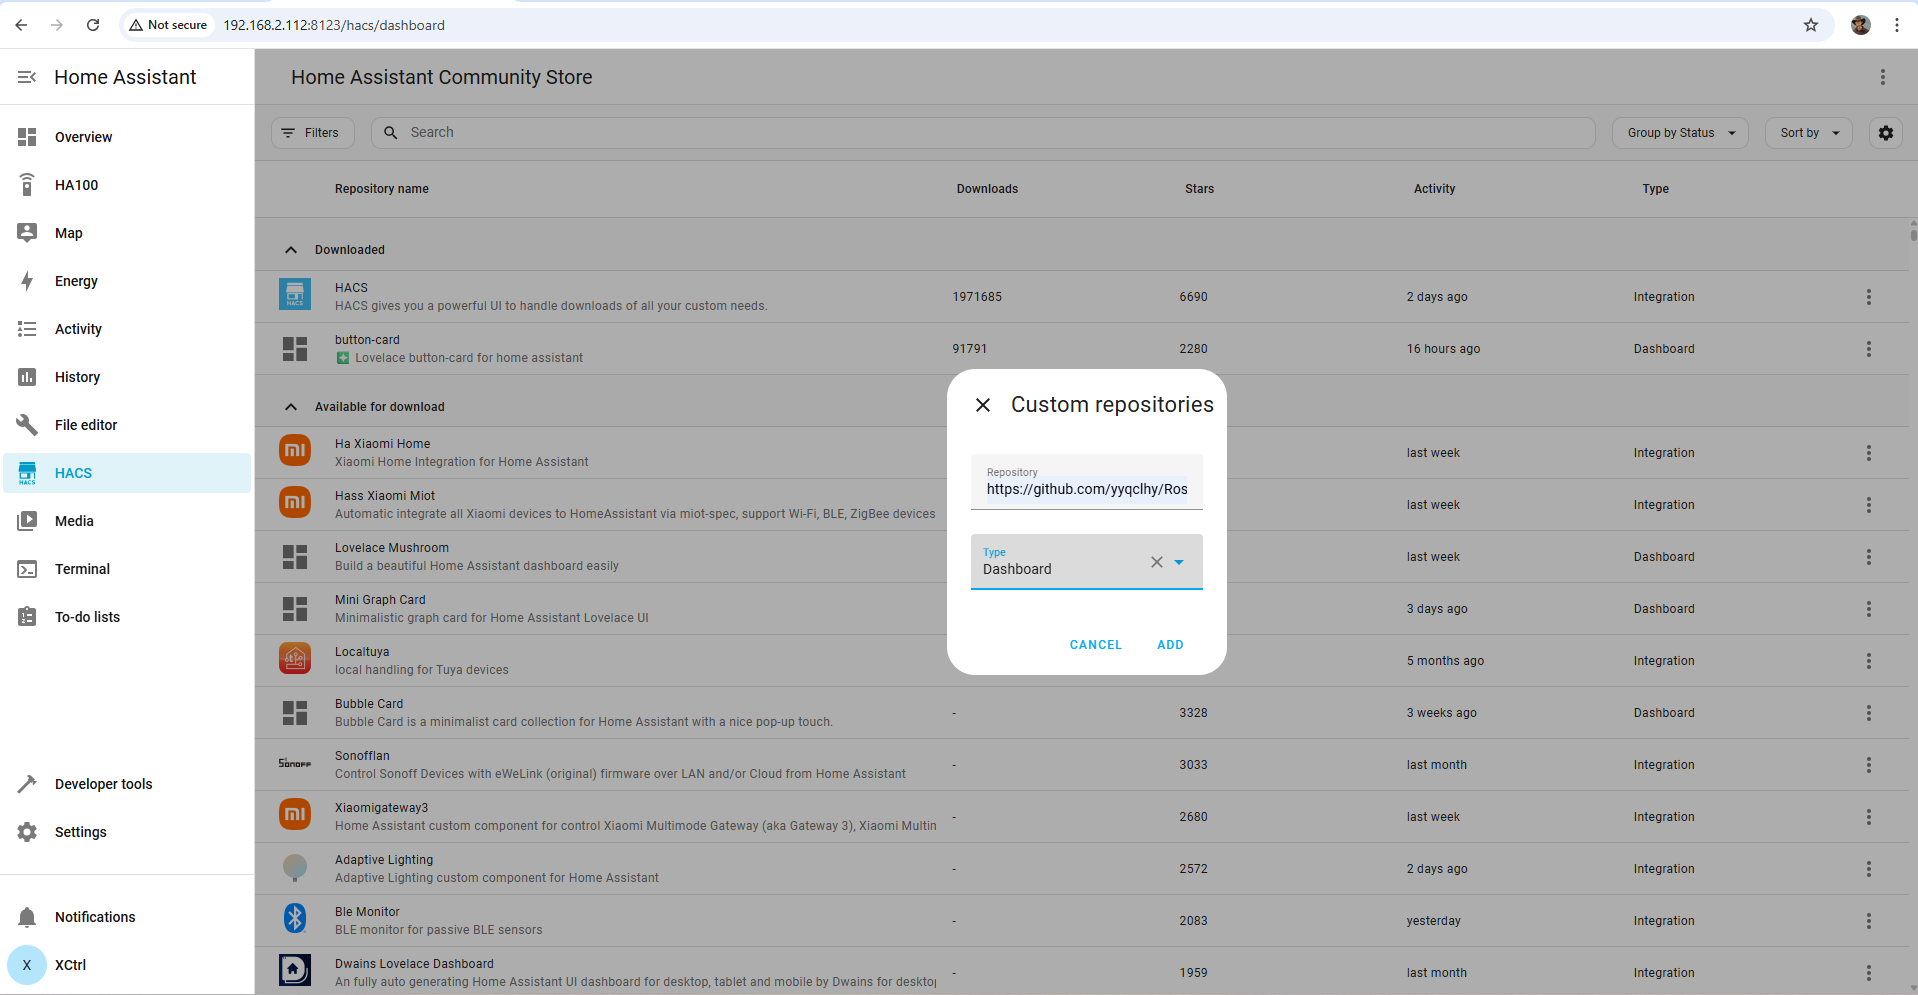The width and height of the screenshot is (1918, 995).
Task: Open the Hass Xiaomi Miot row menu
Action: (x=1868, y=505)
